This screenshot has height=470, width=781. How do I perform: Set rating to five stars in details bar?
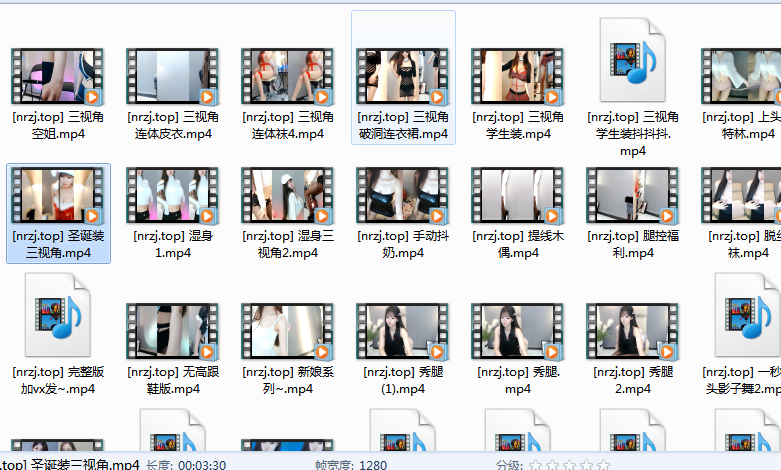603,464
